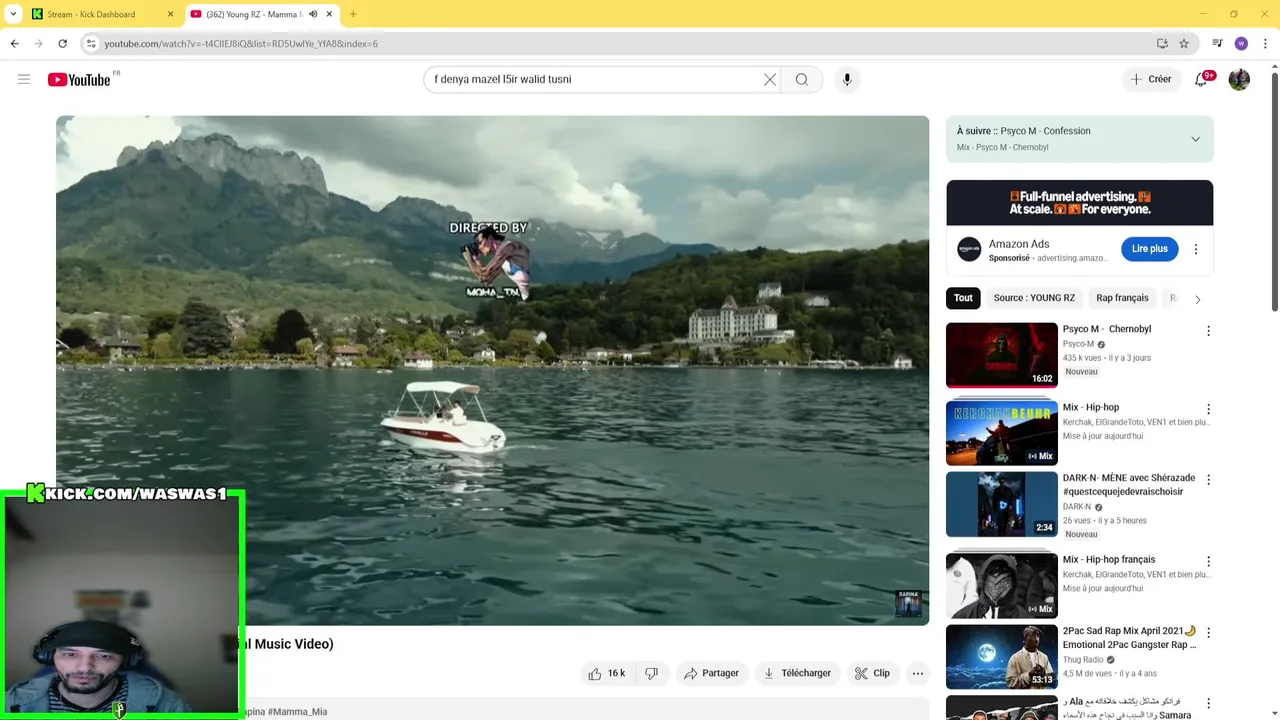Viewport: 1280px width, 720px height.
Task: Open the DARK-N channel link
Action: click(1077, 507)
